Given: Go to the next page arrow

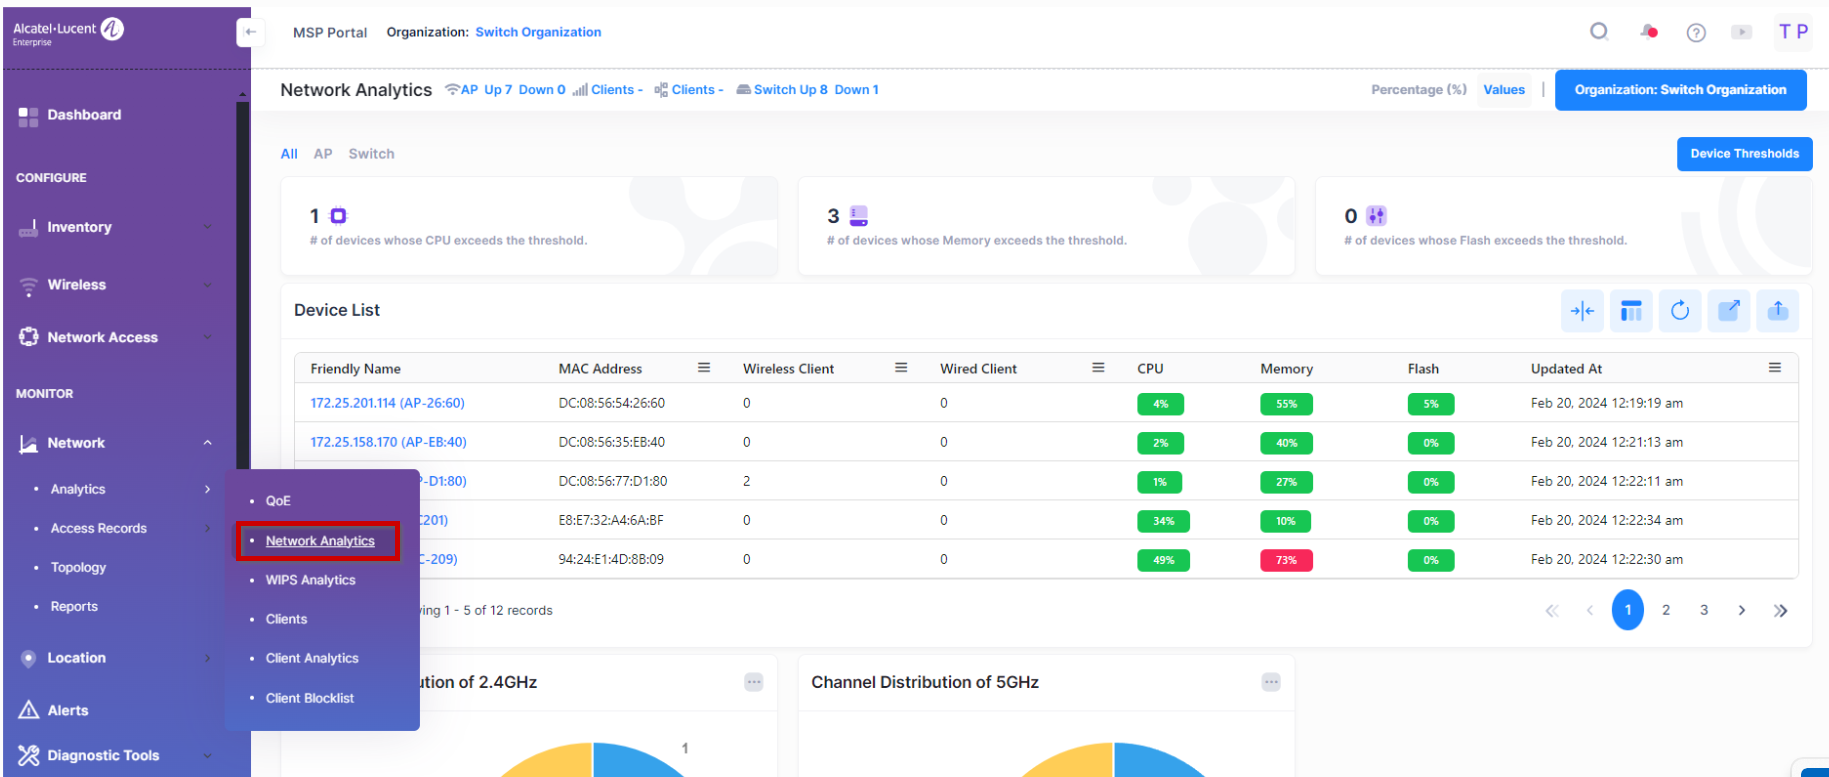Looking at the screenshot, I should [x=1742, y=611].
